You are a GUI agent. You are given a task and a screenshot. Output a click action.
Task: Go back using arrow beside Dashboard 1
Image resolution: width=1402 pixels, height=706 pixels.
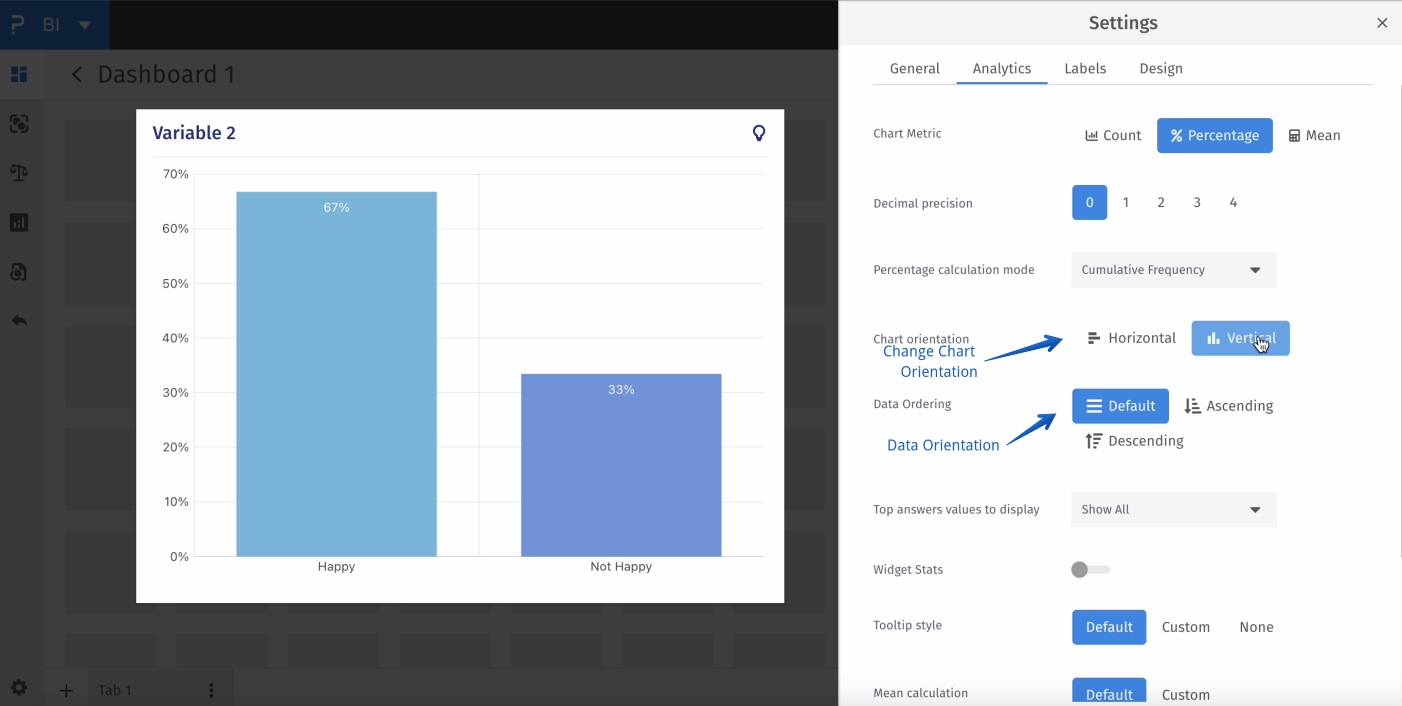tap(77, 75)
